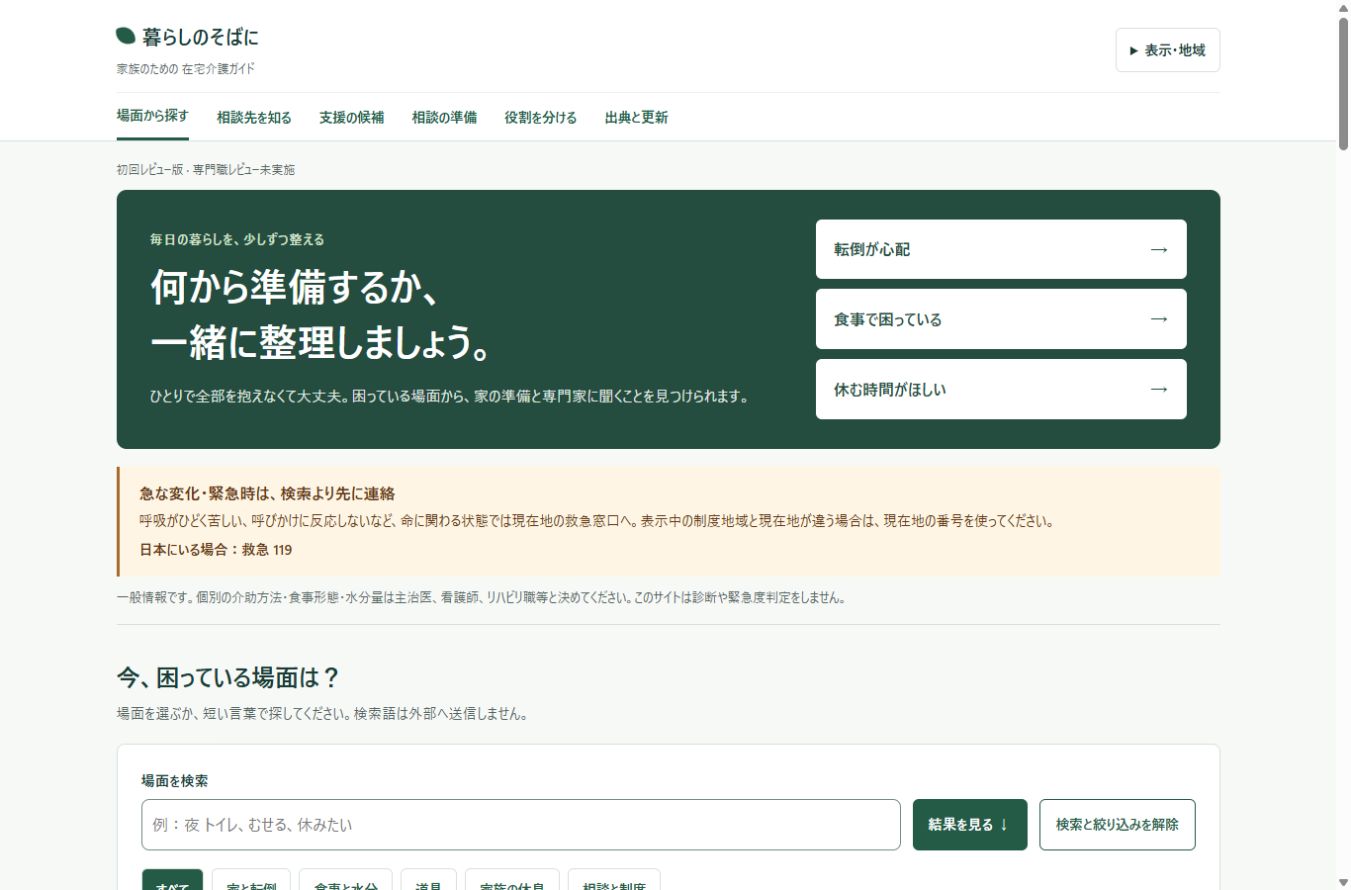The width and height of the screenshot is (1351, 890).
Task: Apply the 相談と制度 filter chip
Action: (614, 879)
